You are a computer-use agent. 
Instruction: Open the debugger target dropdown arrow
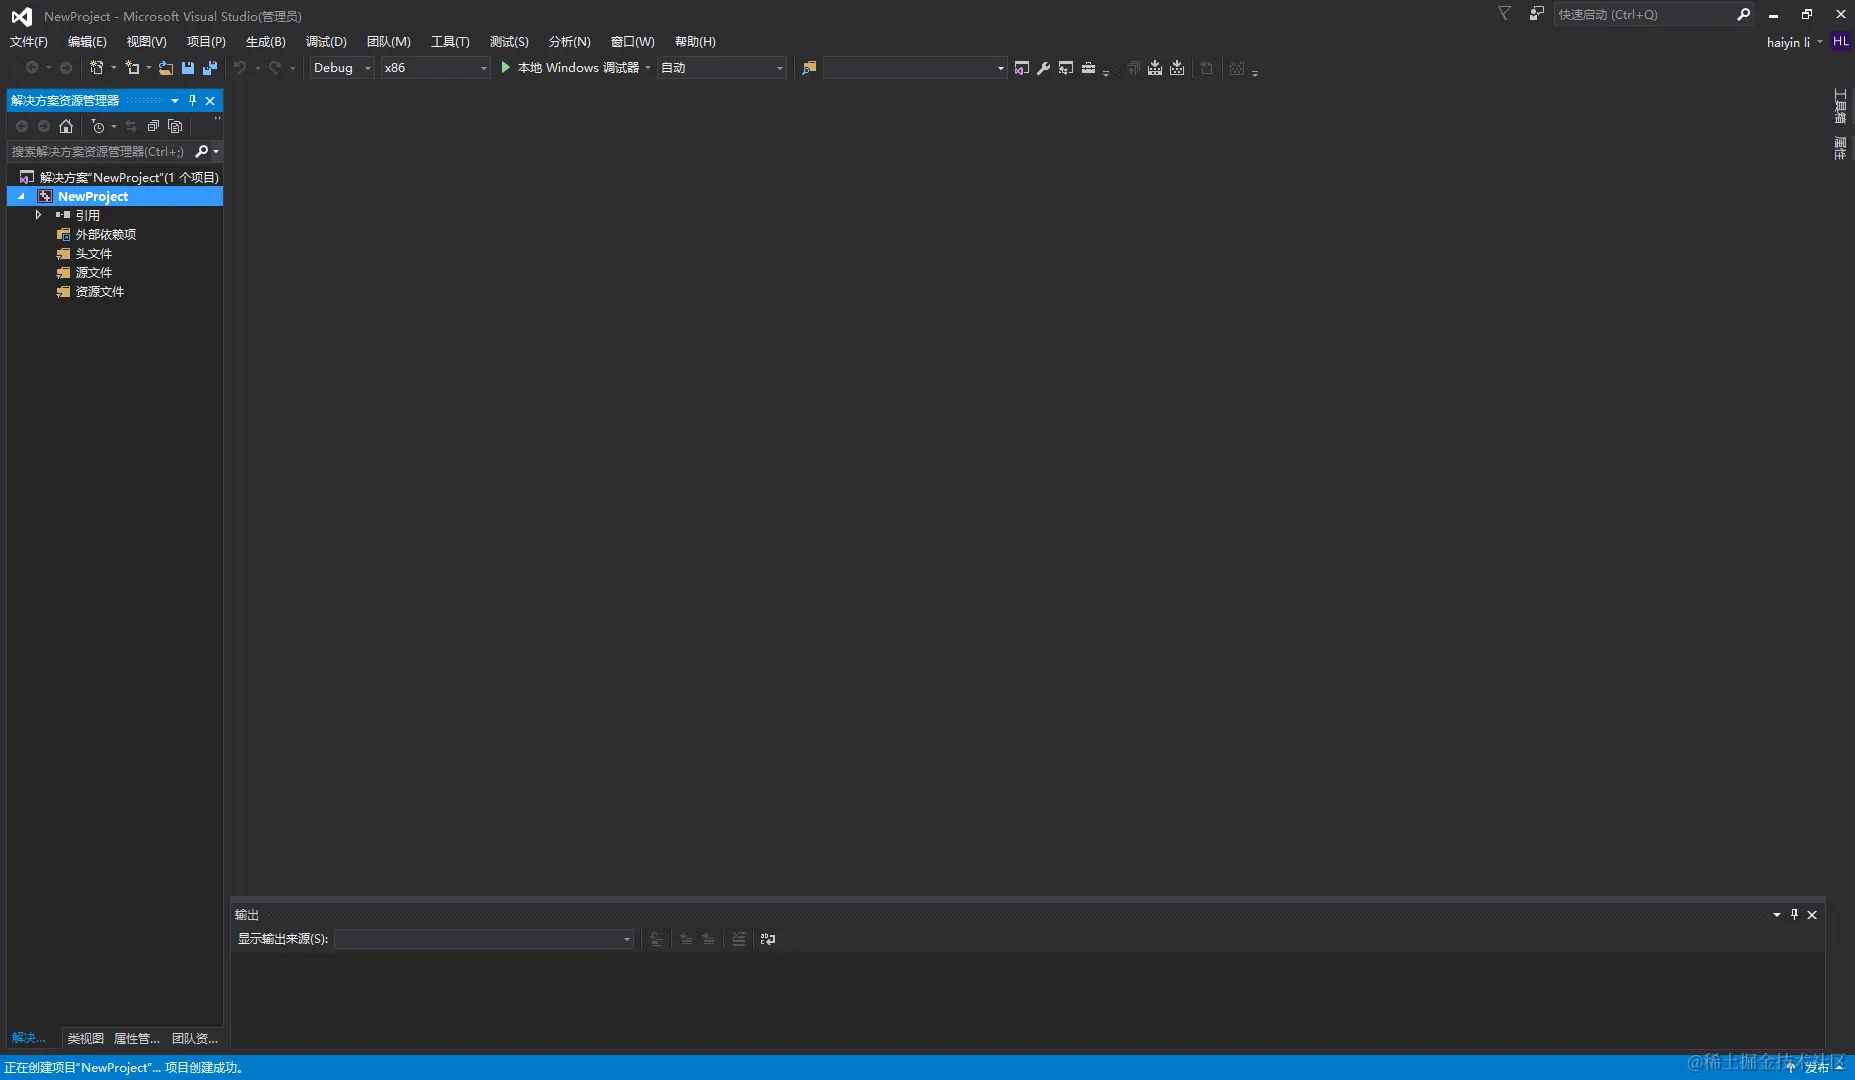[x=648, y=68]
